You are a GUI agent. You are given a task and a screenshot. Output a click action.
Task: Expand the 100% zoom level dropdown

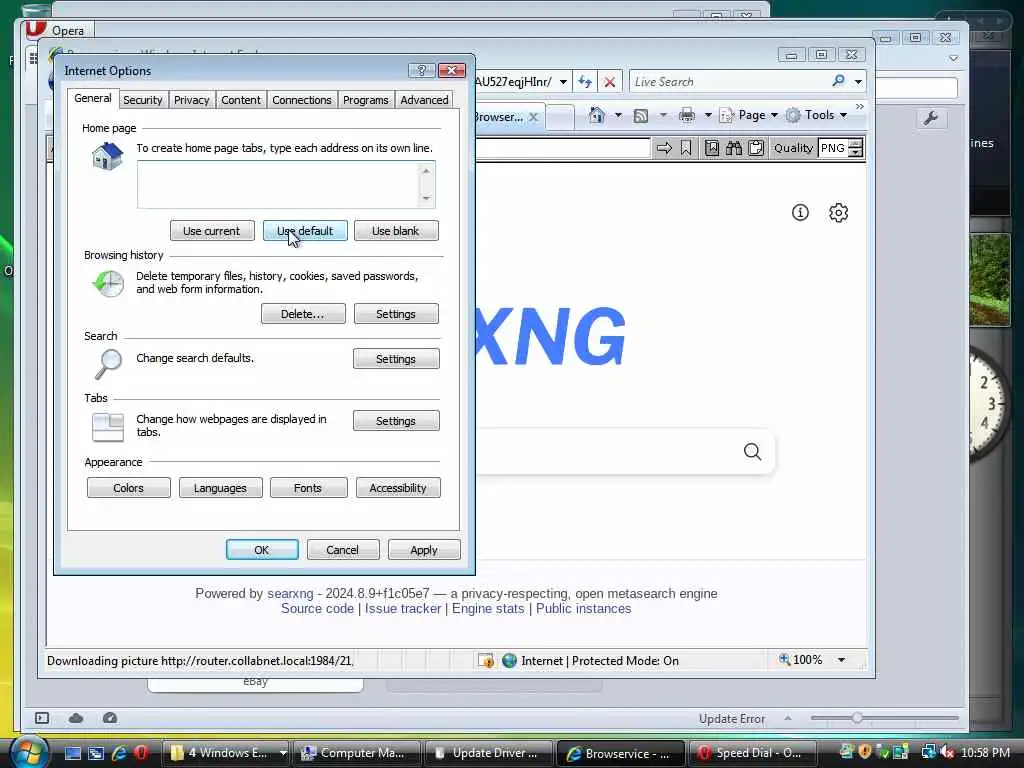click(x=841, y=660)
